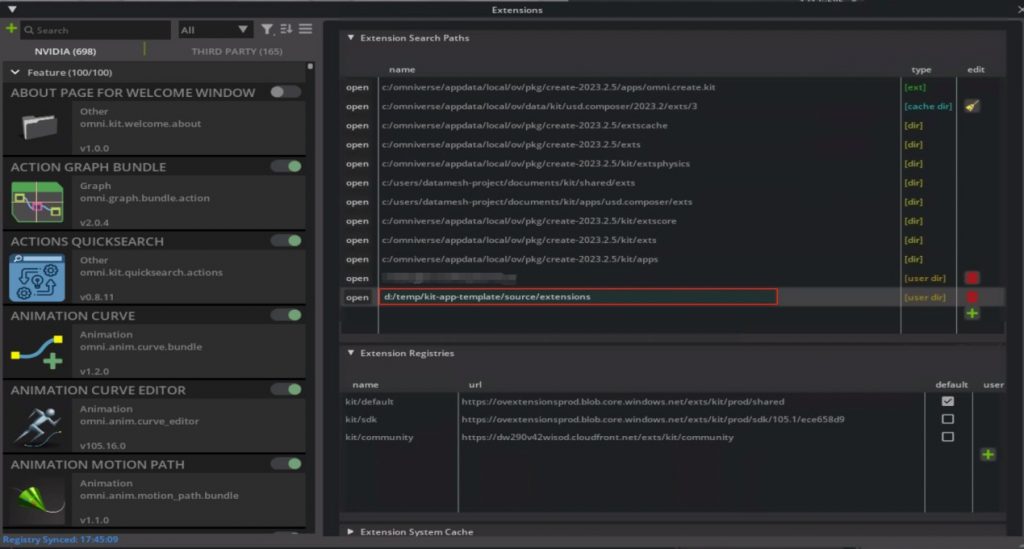The image size is (1024, 549).
Task: Add new extension registry with plus icon
Action: (987, 454)
